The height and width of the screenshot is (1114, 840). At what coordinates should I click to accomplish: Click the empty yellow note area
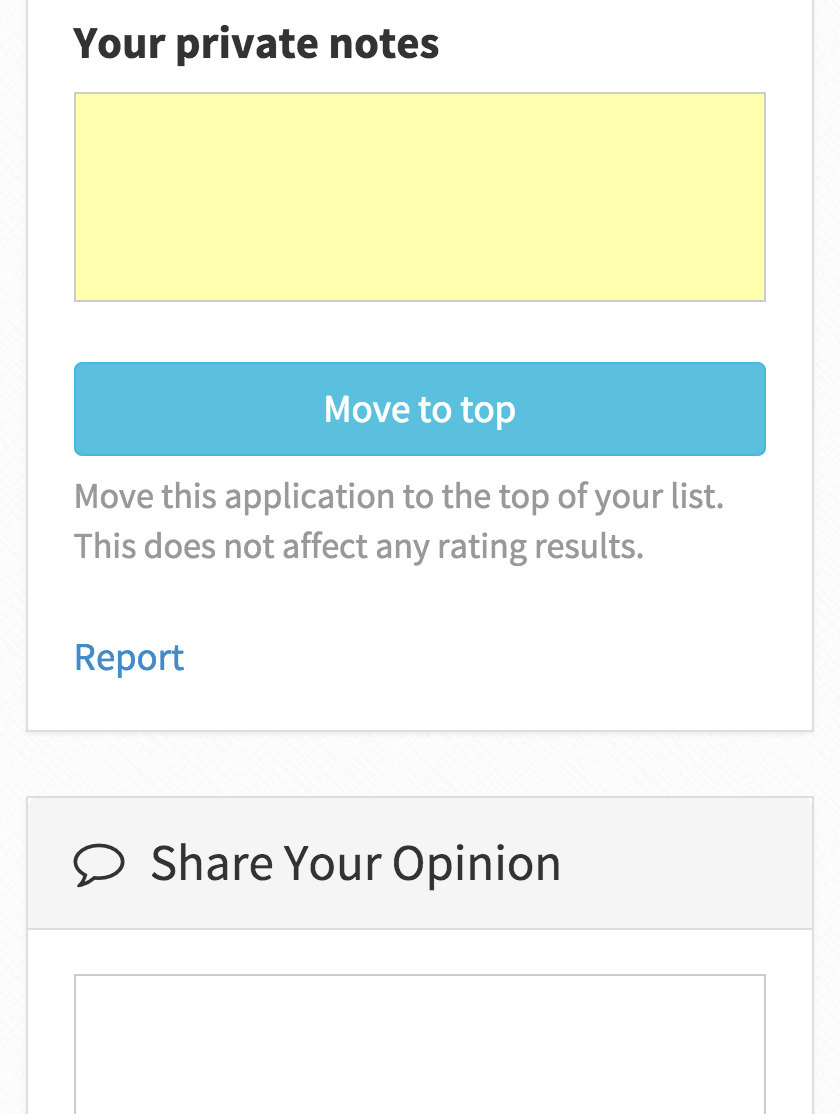tap(420, 197)
